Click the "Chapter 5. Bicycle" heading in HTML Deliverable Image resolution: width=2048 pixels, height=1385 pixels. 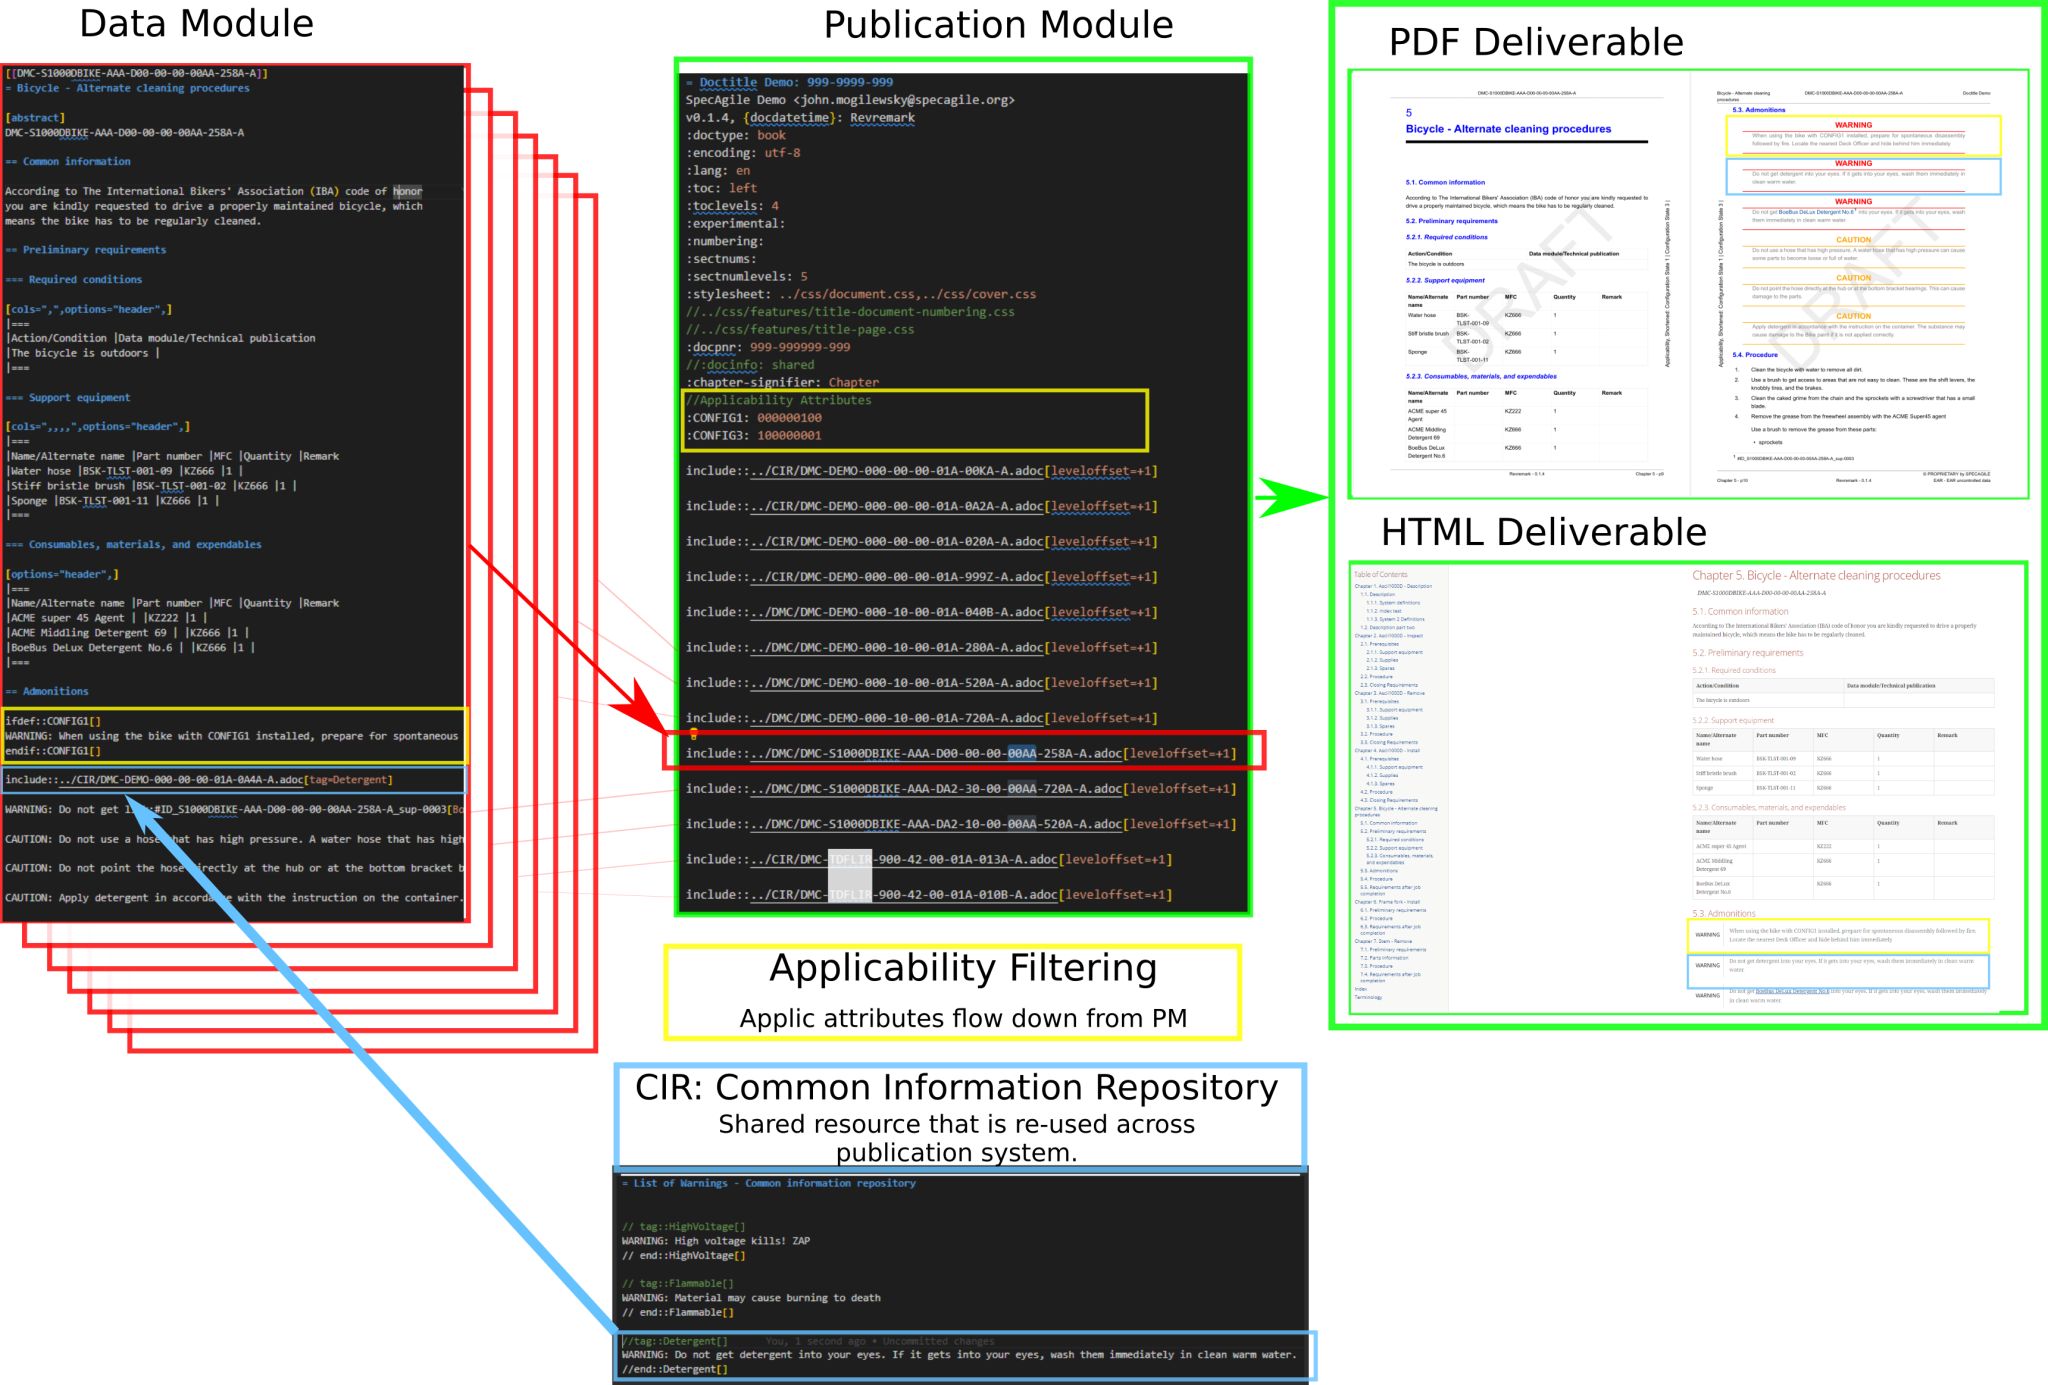1815,575
